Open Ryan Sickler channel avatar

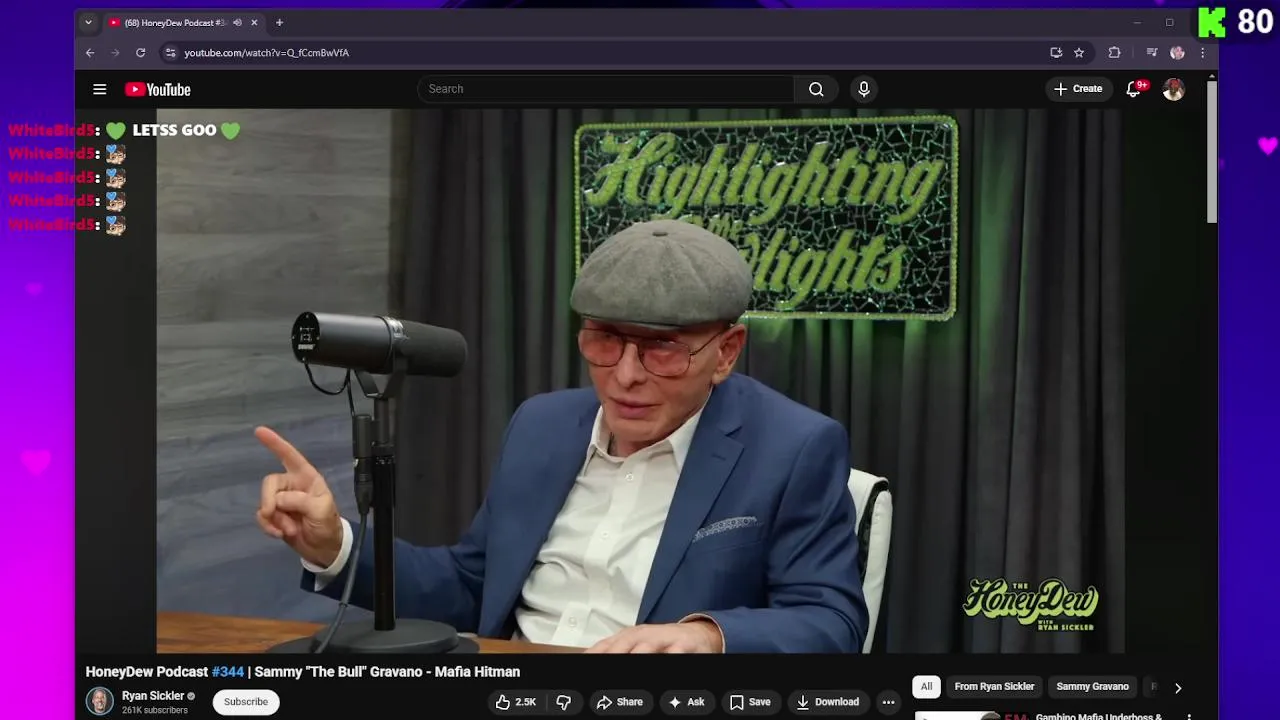point(99,702)
